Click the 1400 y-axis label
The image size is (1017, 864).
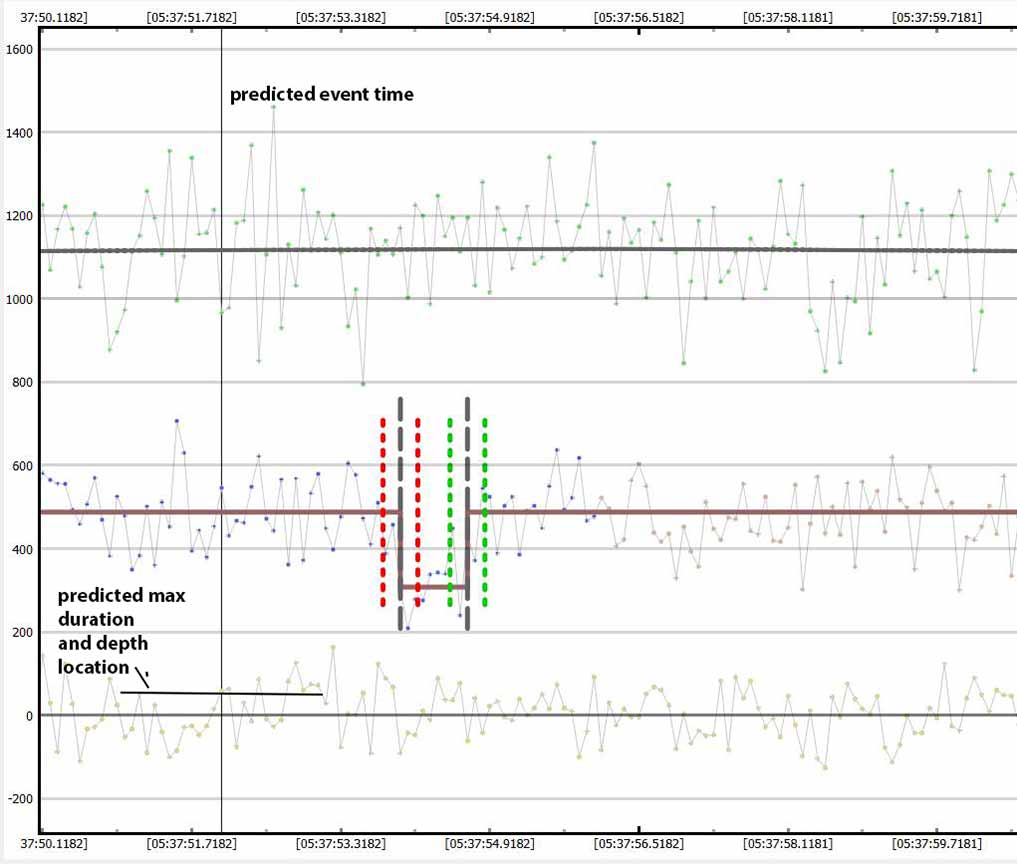(19, 133)
